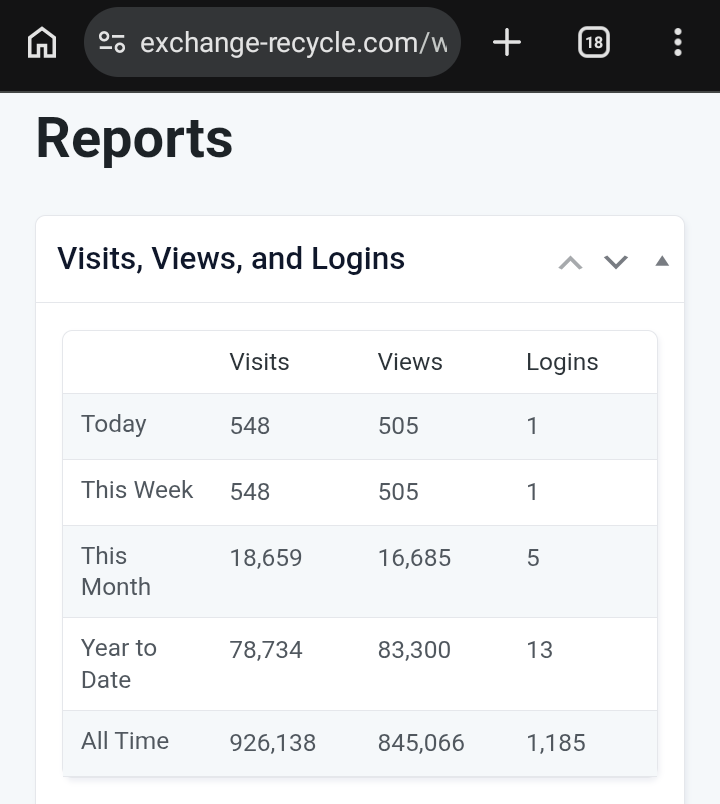The width and height of the screenshot is (720, 804).
Task: Open the tab switcher showing 18 tabs
Action: coord(593,42)
